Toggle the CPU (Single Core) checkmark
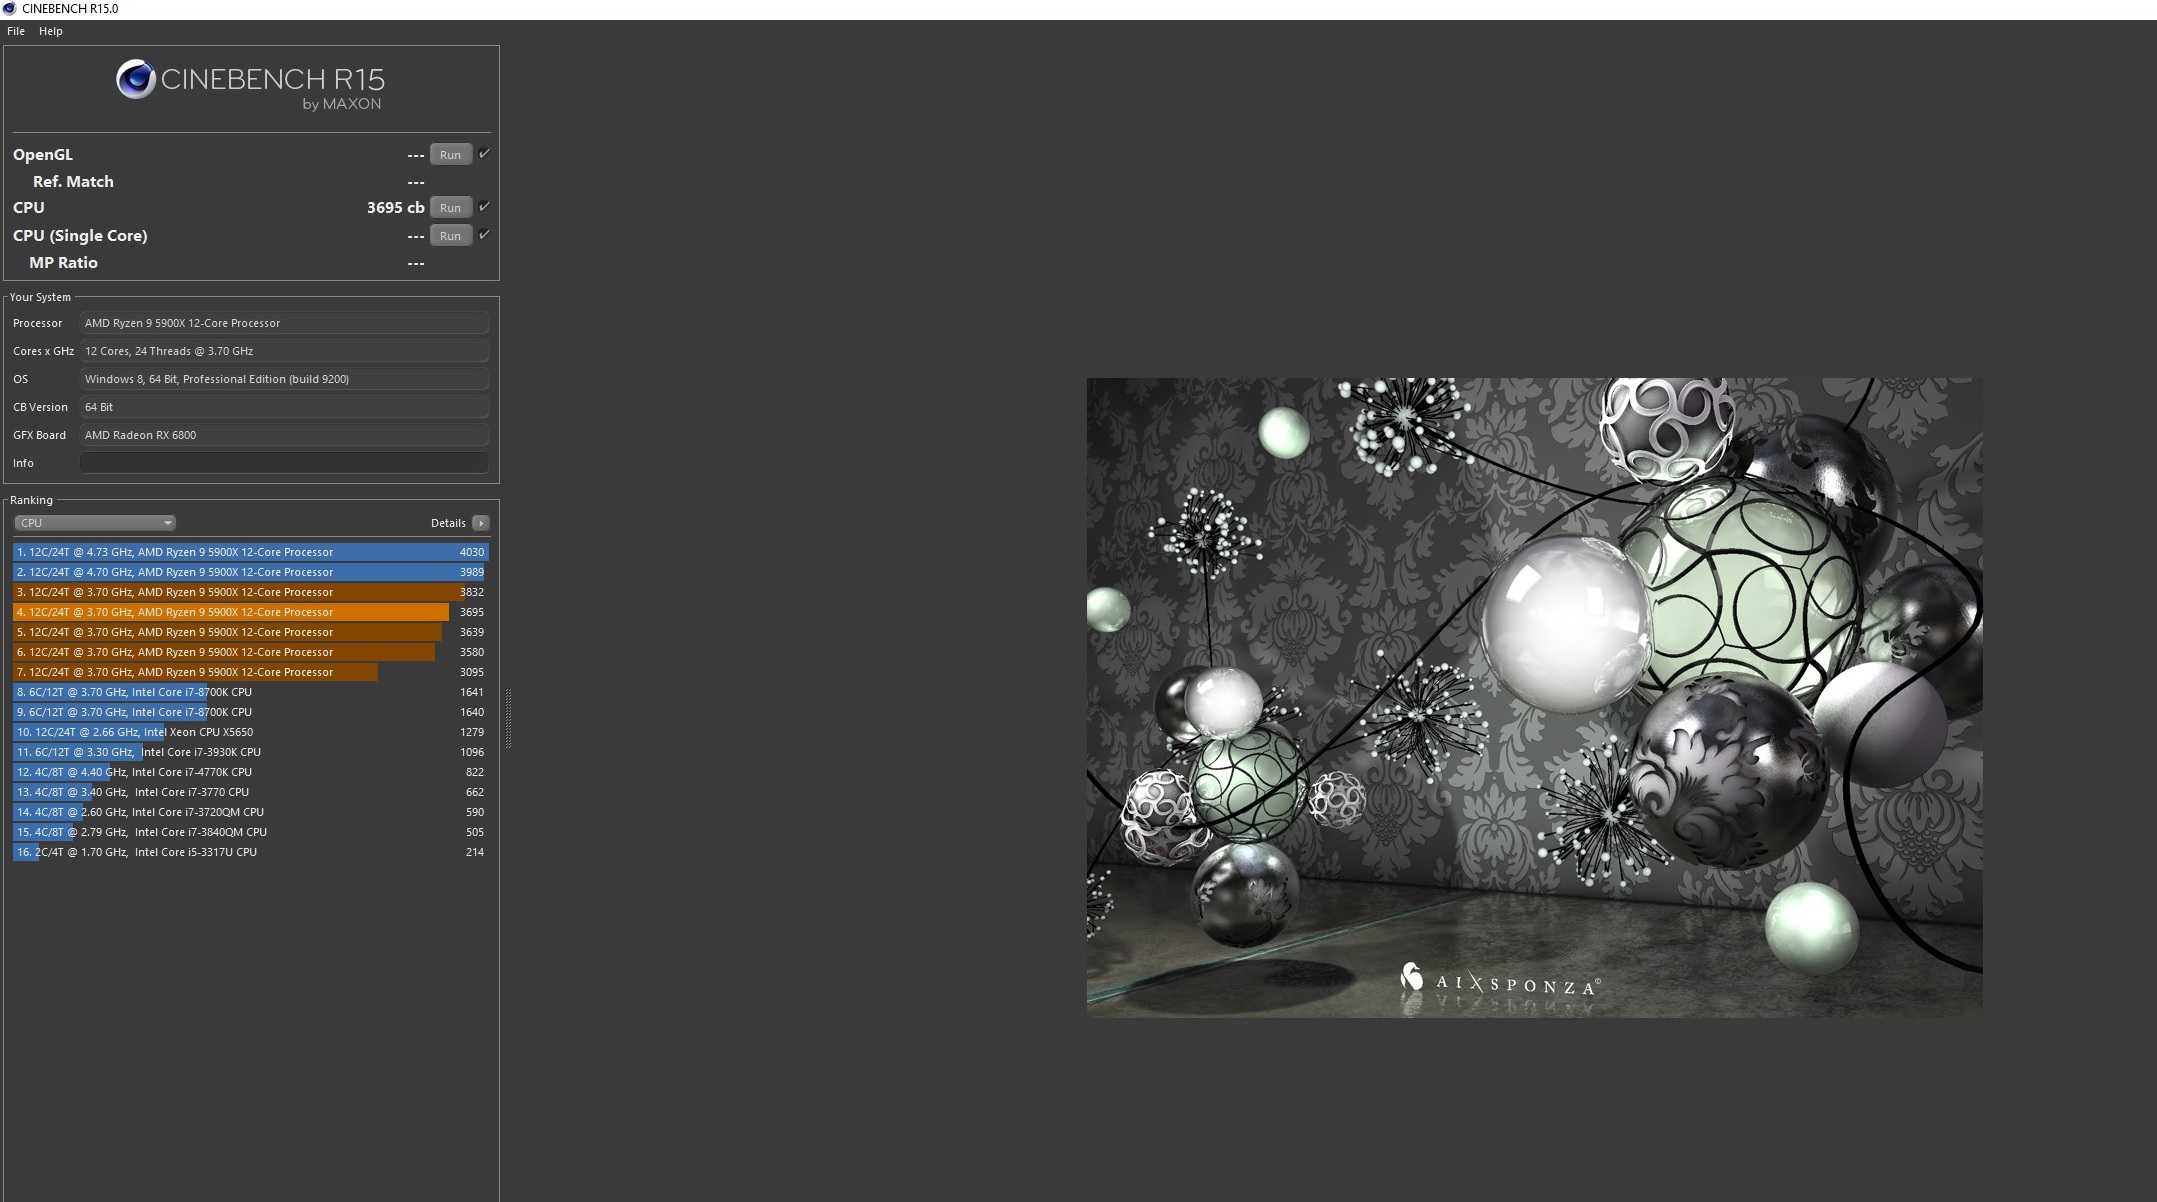The height and width of the screenshot is (1202, 2157). 485,235
